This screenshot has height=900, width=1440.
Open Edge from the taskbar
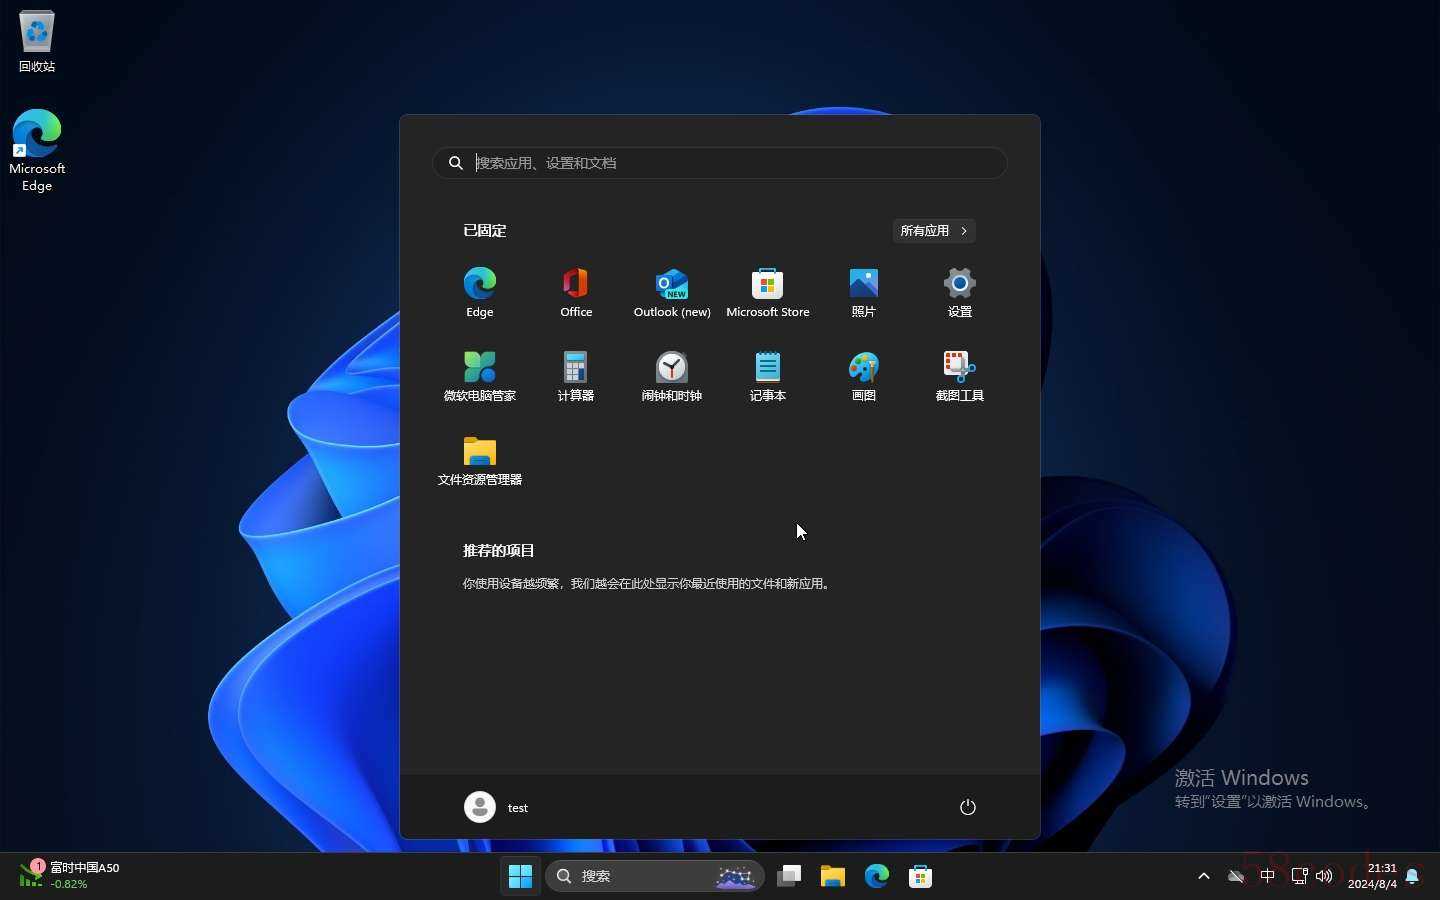(877, 876)
